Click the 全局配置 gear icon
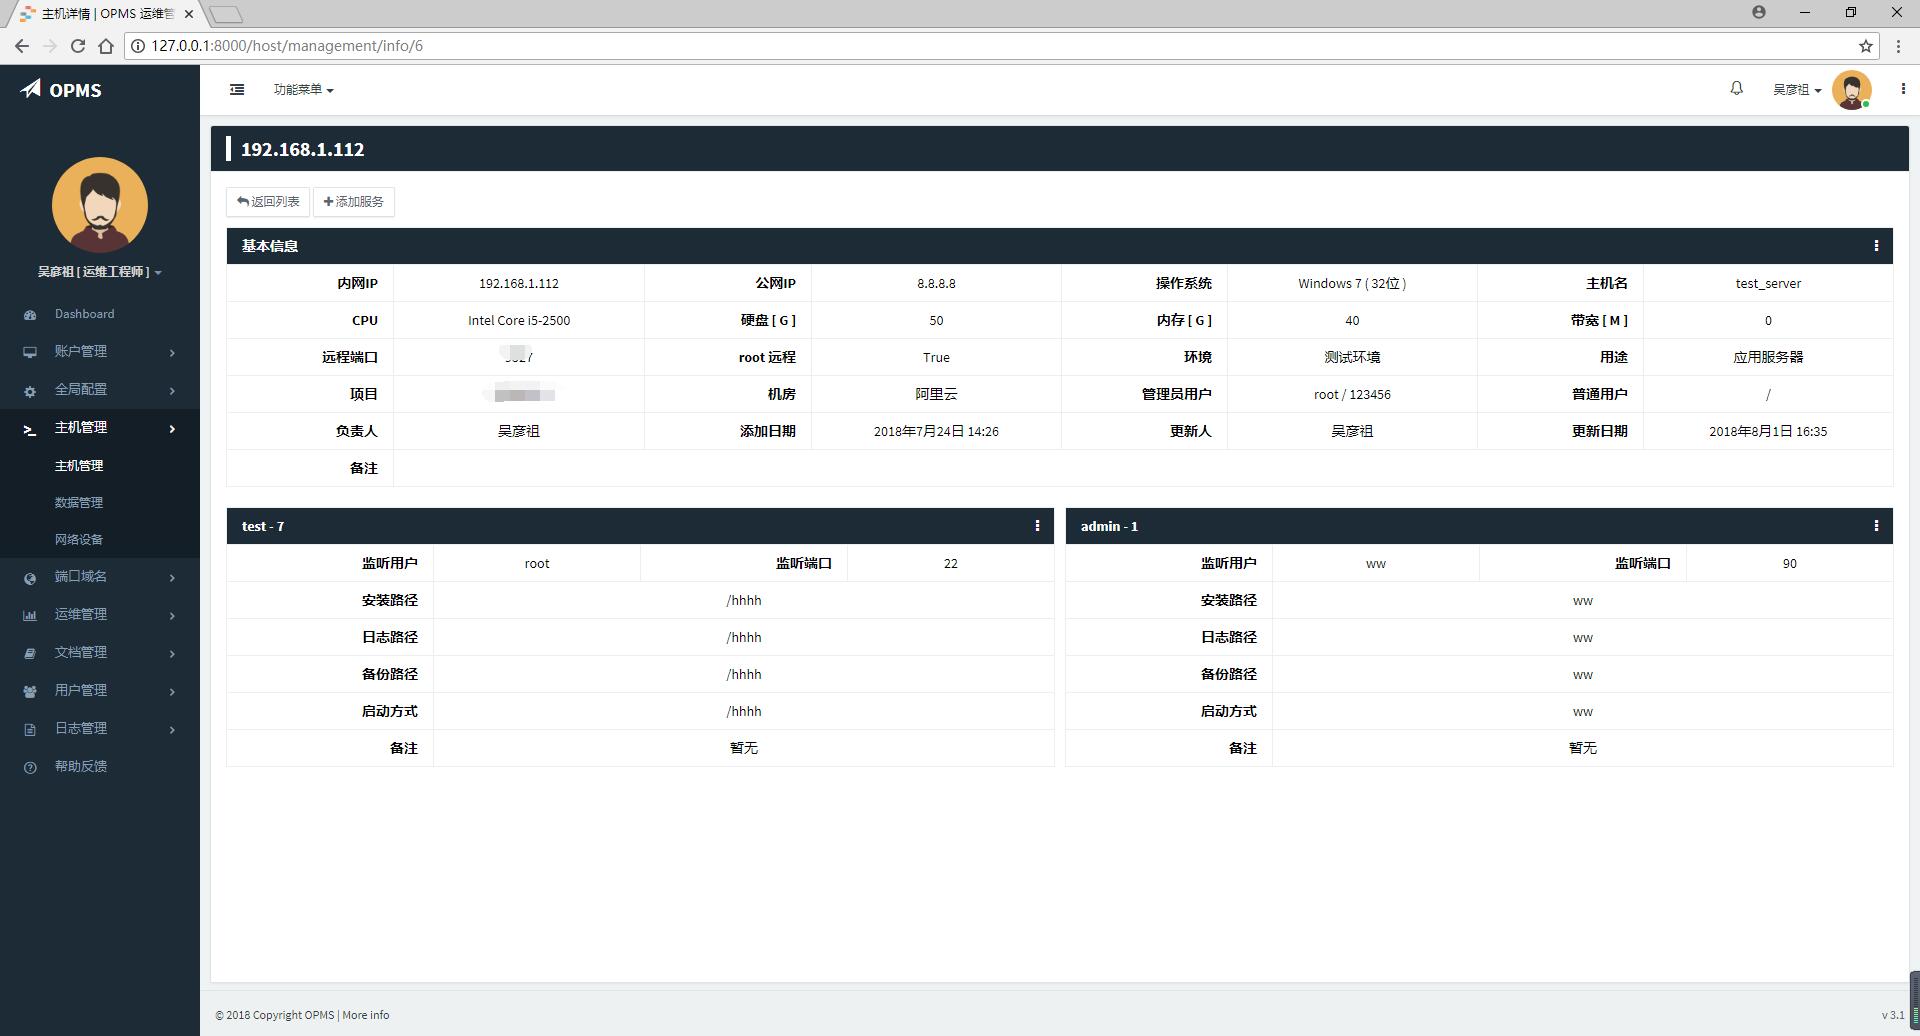This screenshot has height=1036, width=1920. coord(30,391)
